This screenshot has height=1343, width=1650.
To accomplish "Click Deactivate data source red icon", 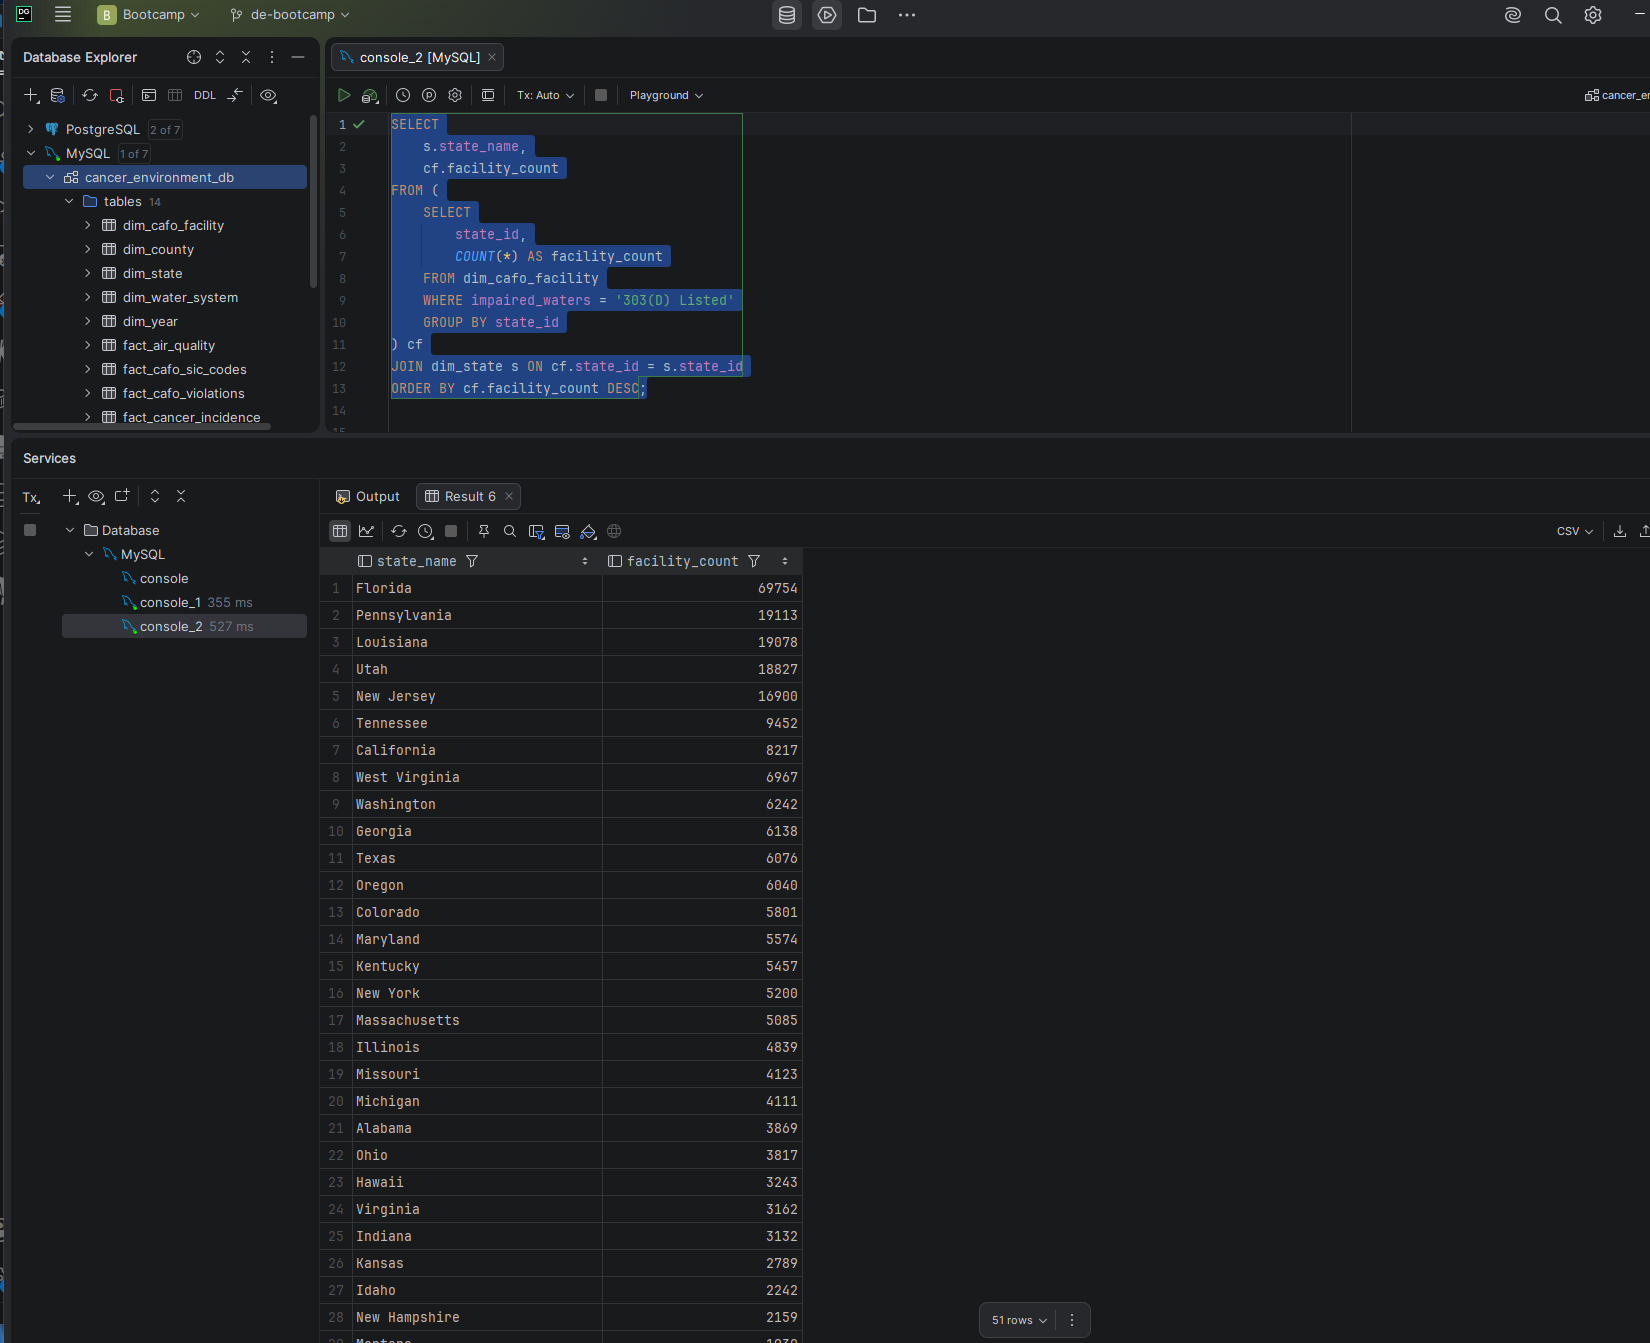I will pos(116,95).
